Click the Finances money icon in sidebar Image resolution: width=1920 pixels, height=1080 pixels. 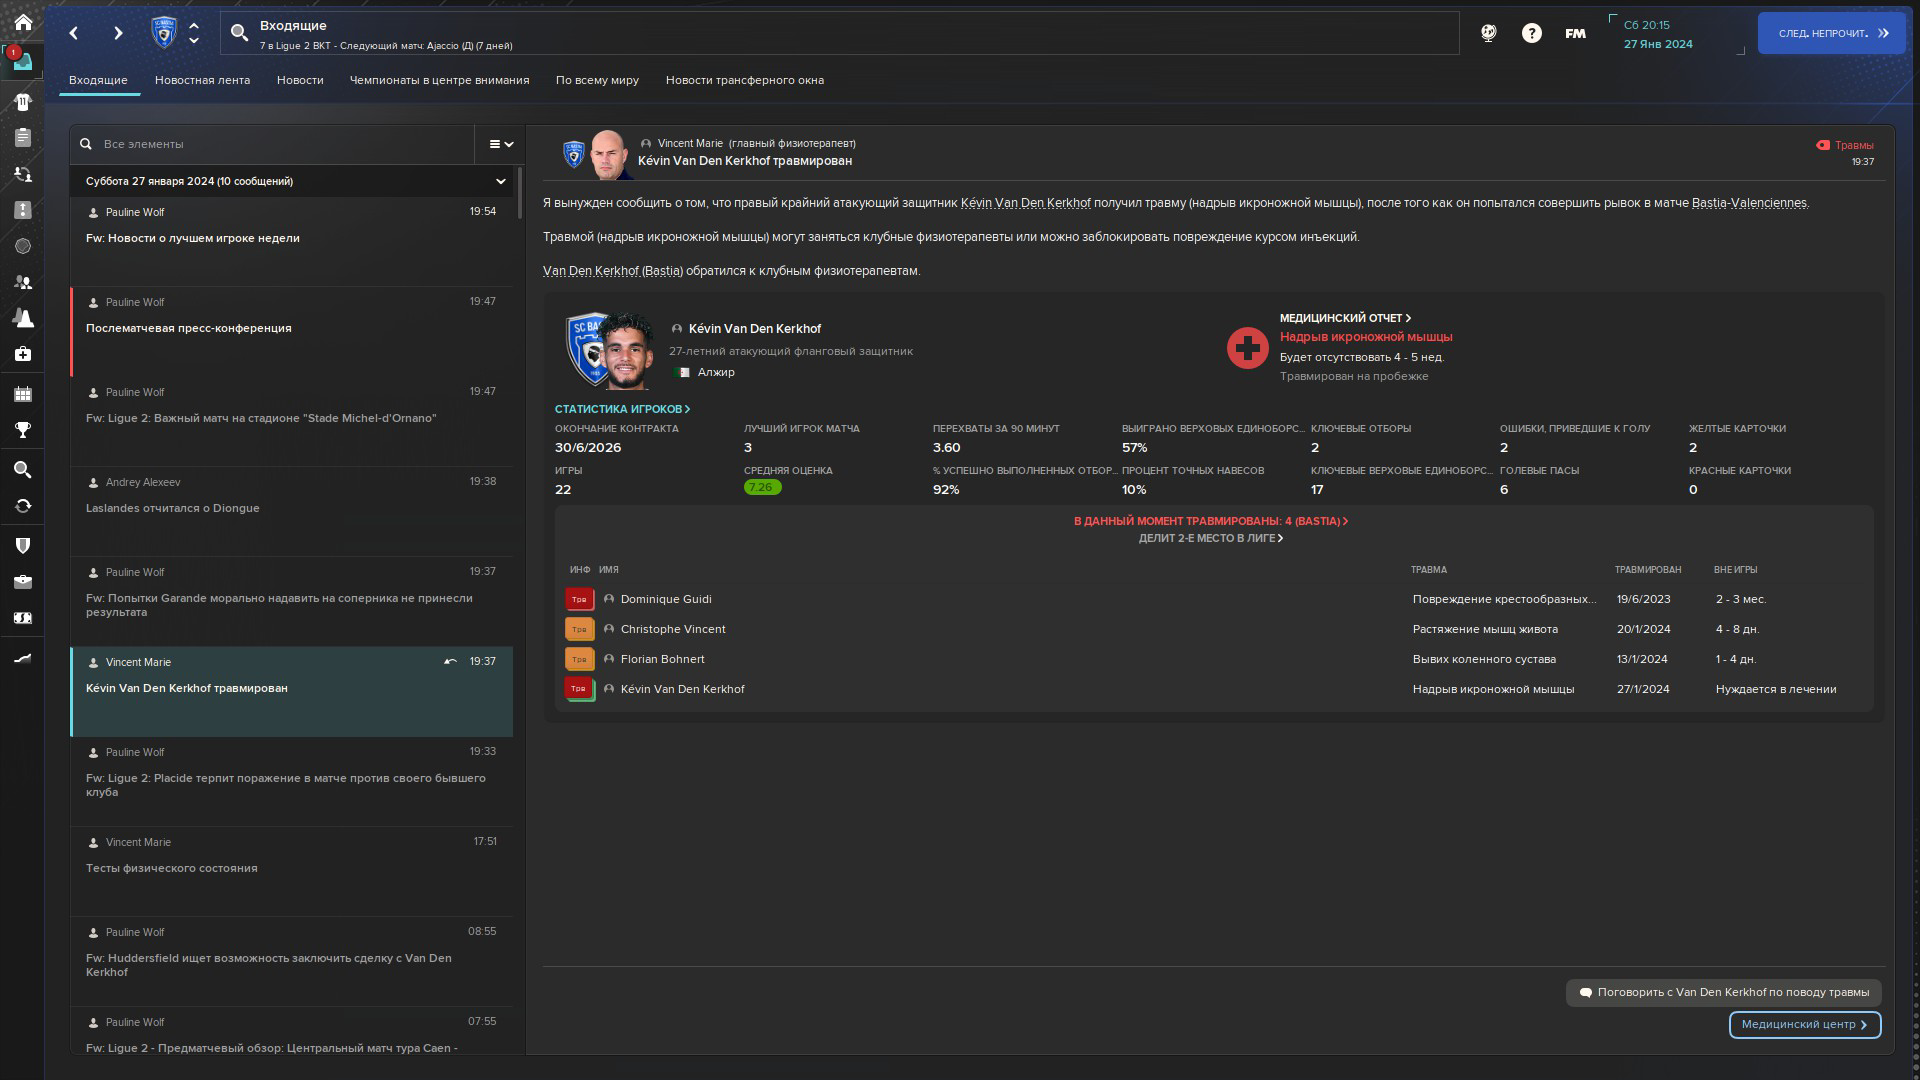(x=23, y=618)
